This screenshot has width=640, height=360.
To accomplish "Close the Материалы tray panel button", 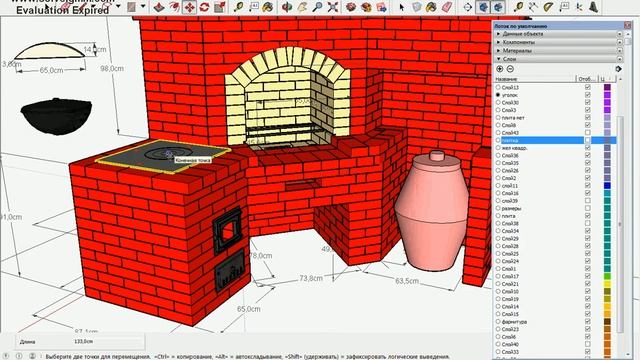I will (x=620, y=51).
